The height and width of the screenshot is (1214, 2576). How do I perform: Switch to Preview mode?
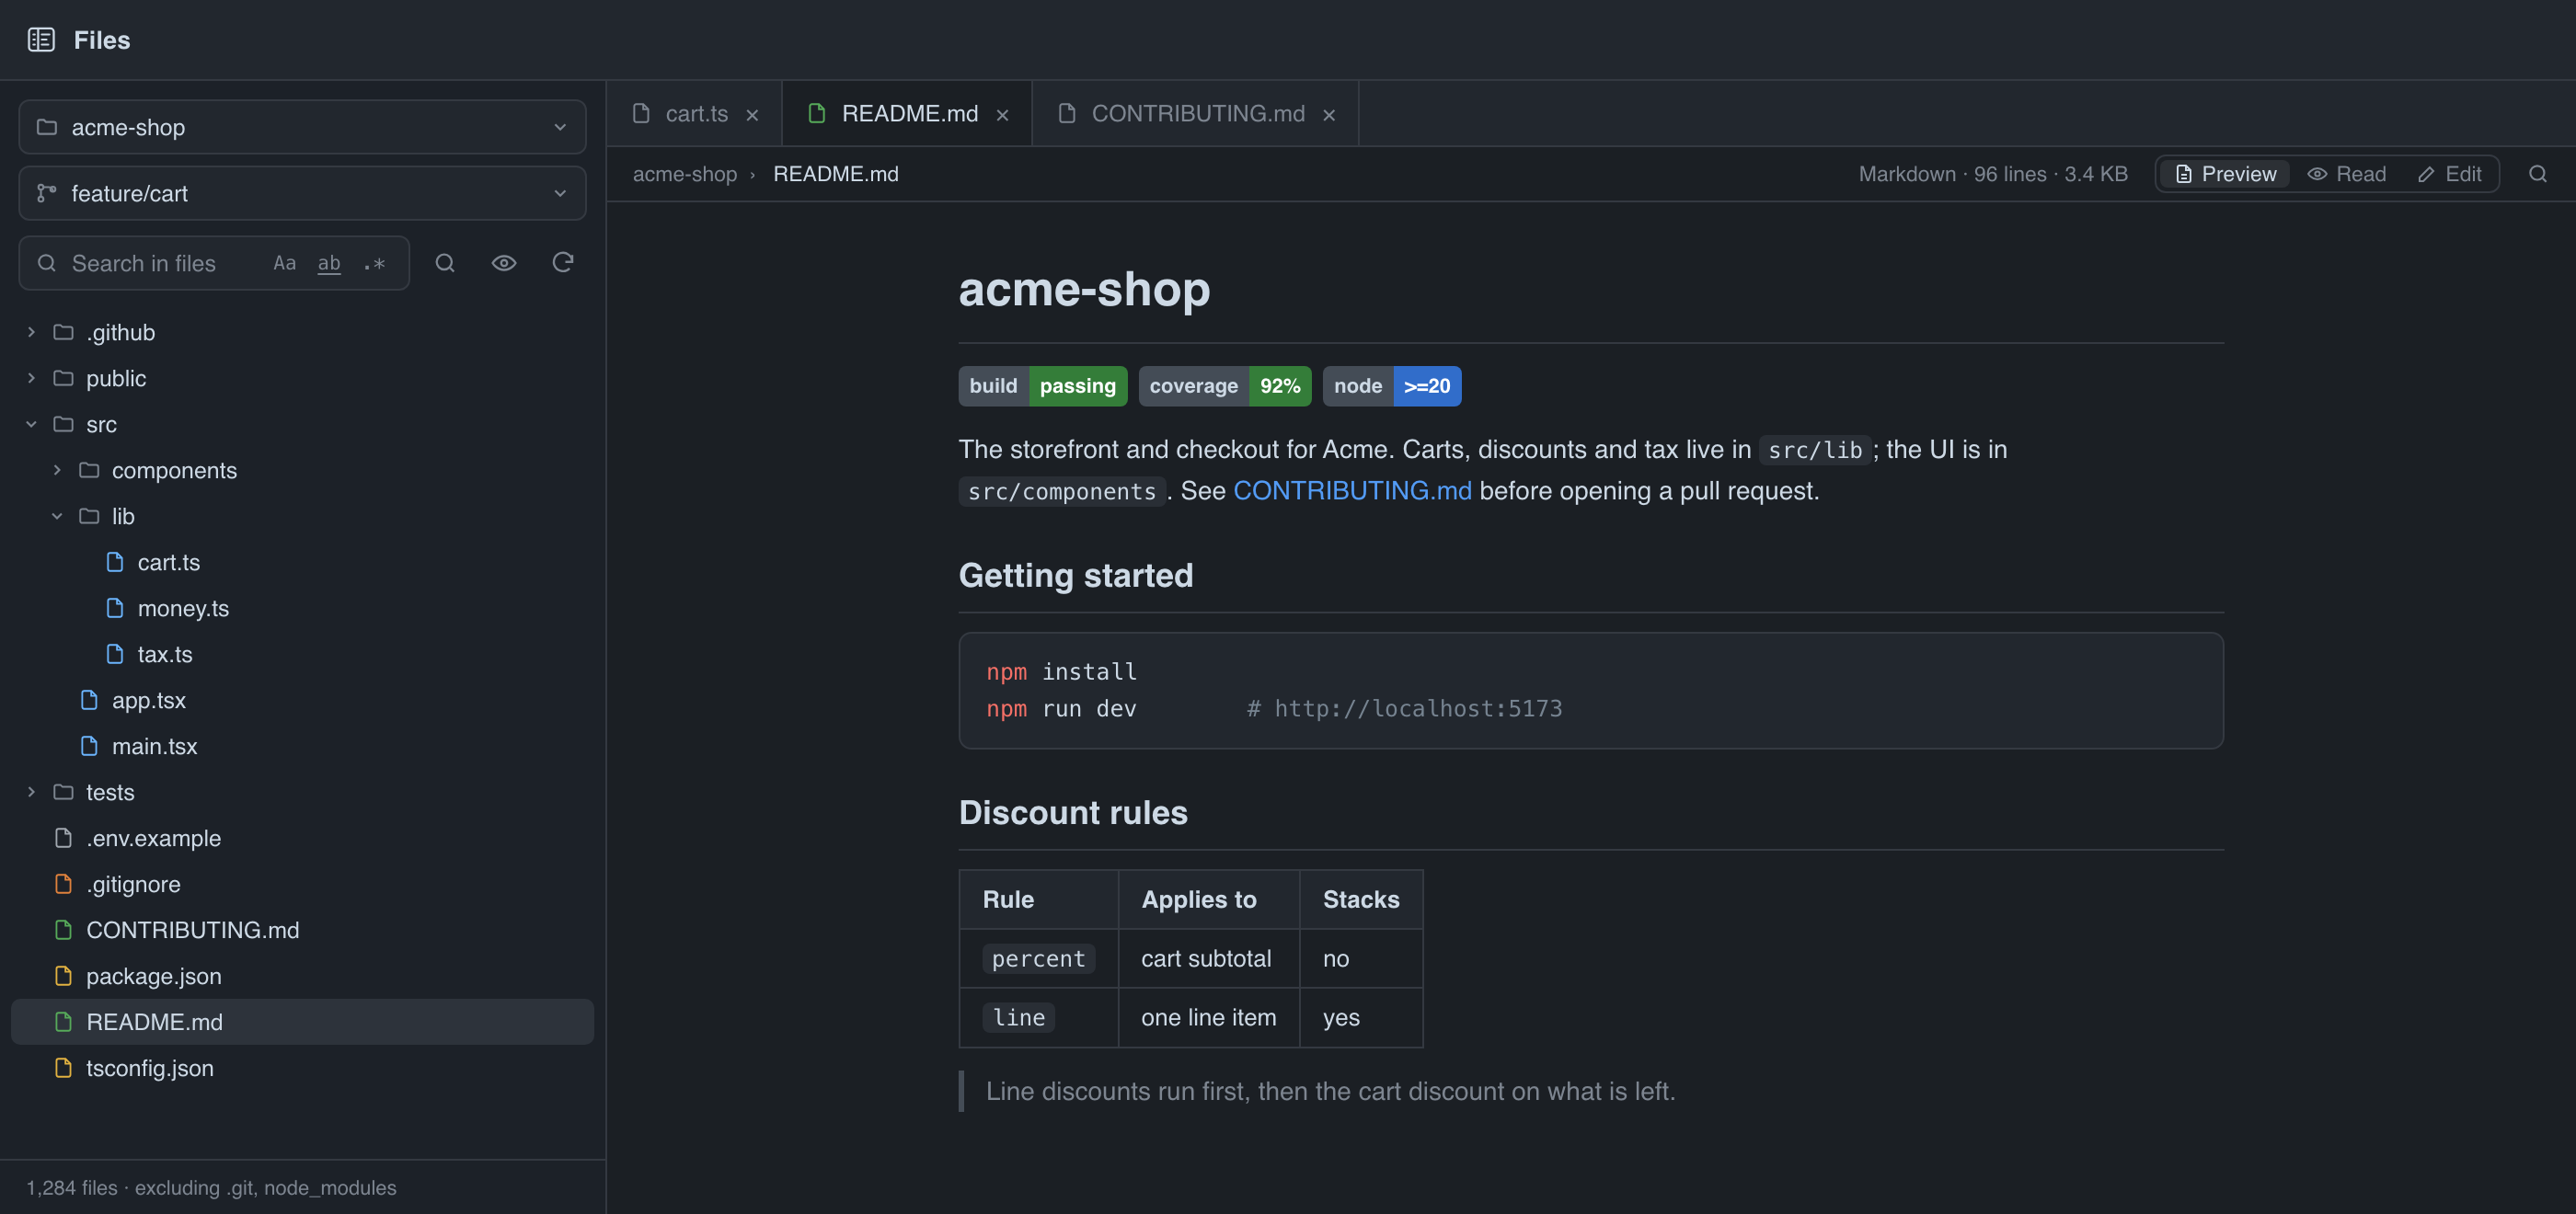pyautogui.click(x=2225, y=174)
